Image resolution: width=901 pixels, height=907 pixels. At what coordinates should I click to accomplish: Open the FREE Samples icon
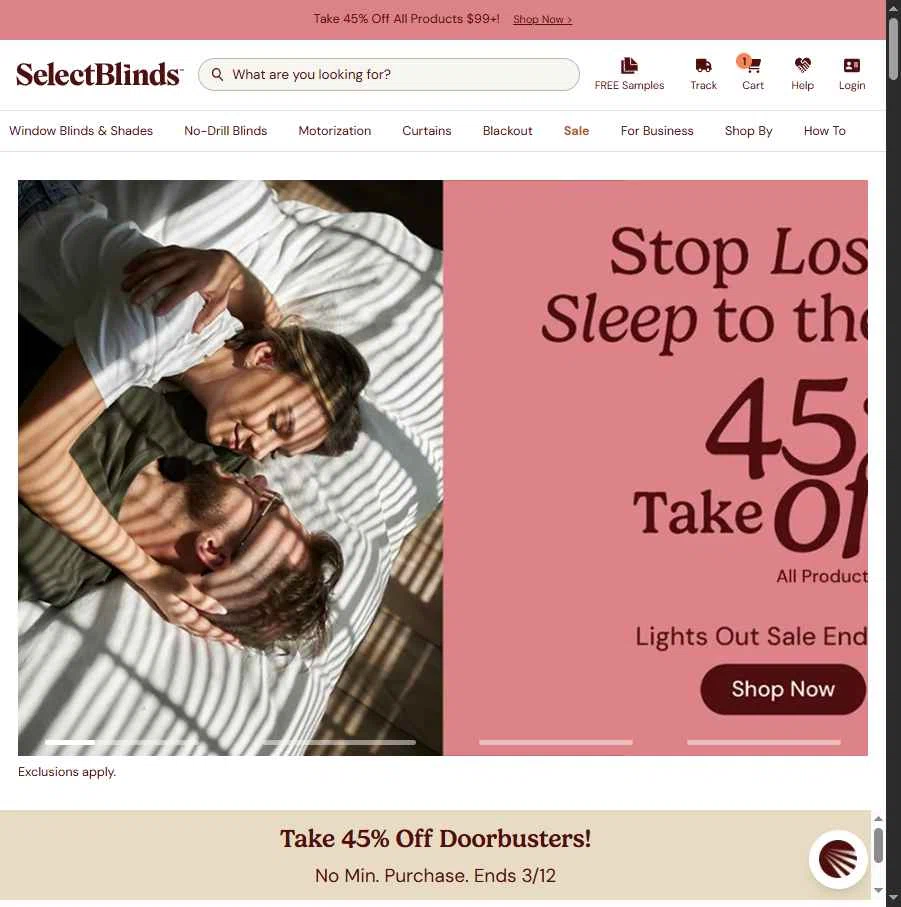coord(629,65)
